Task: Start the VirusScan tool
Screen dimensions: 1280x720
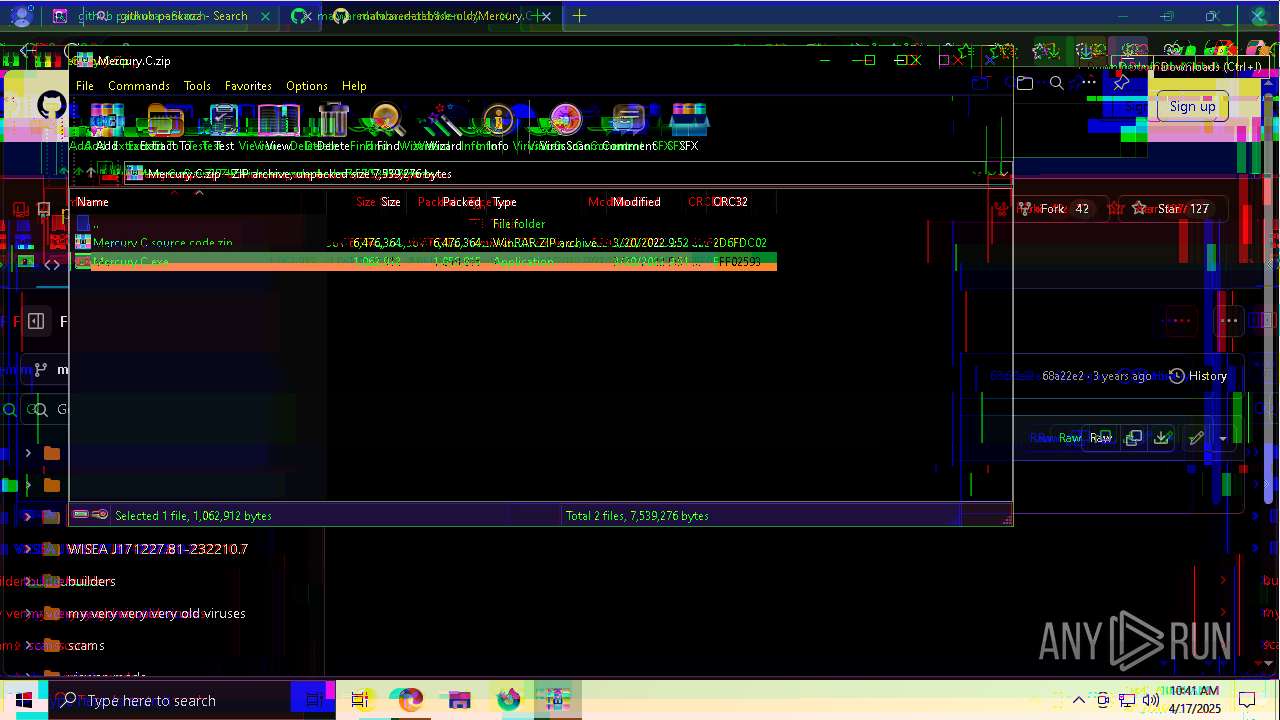Action: coord(565,127)
